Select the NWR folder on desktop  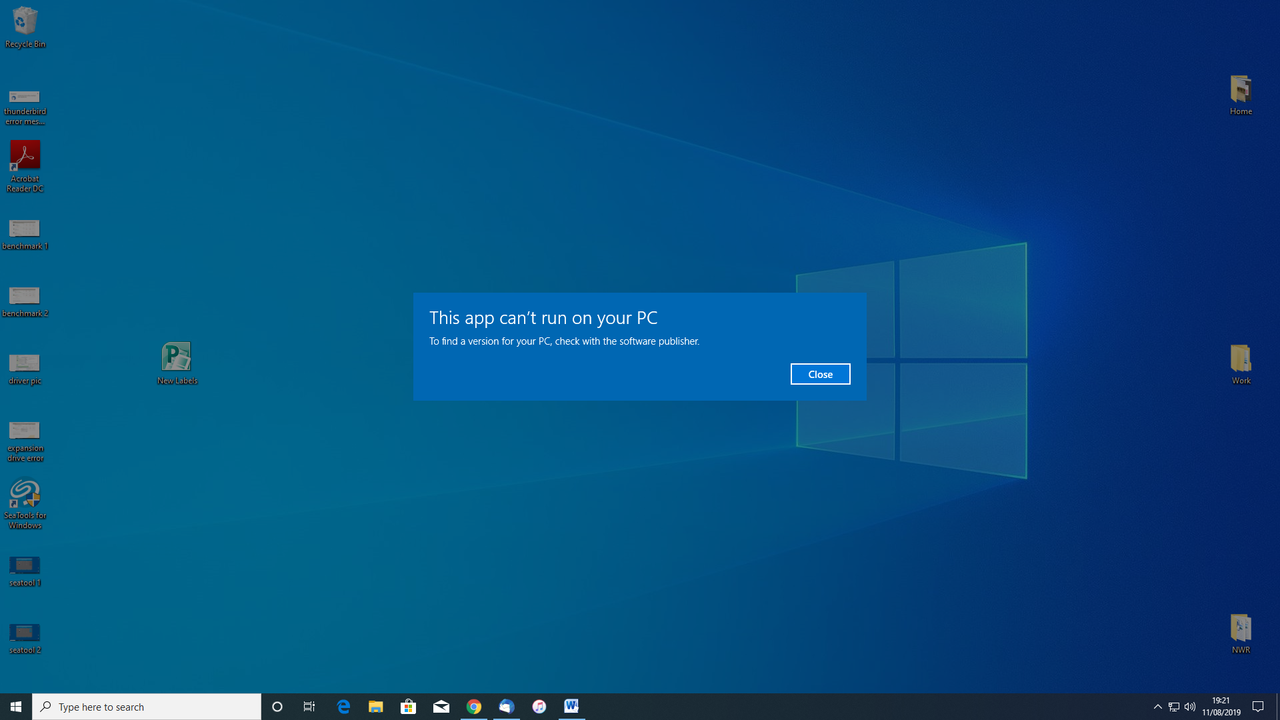(x=1241, y=633)
